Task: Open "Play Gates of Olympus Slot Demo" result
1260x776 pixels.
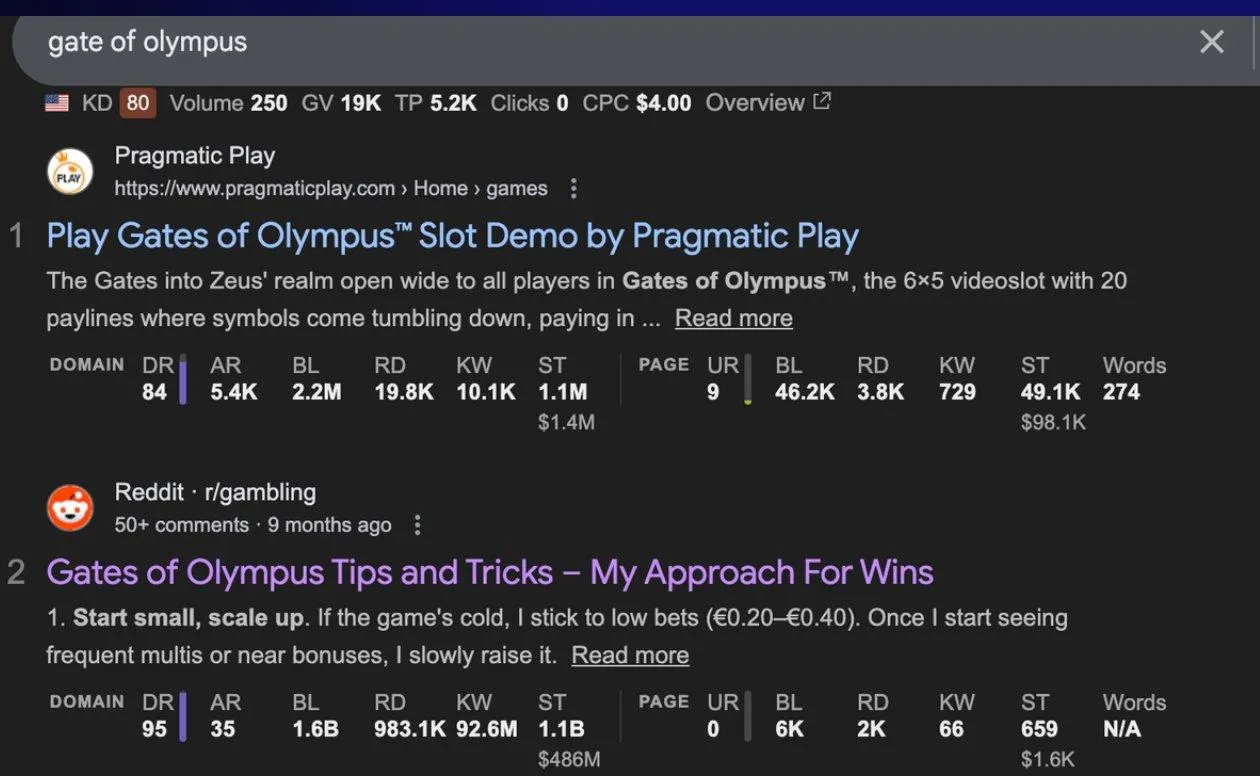Action: 453,236
